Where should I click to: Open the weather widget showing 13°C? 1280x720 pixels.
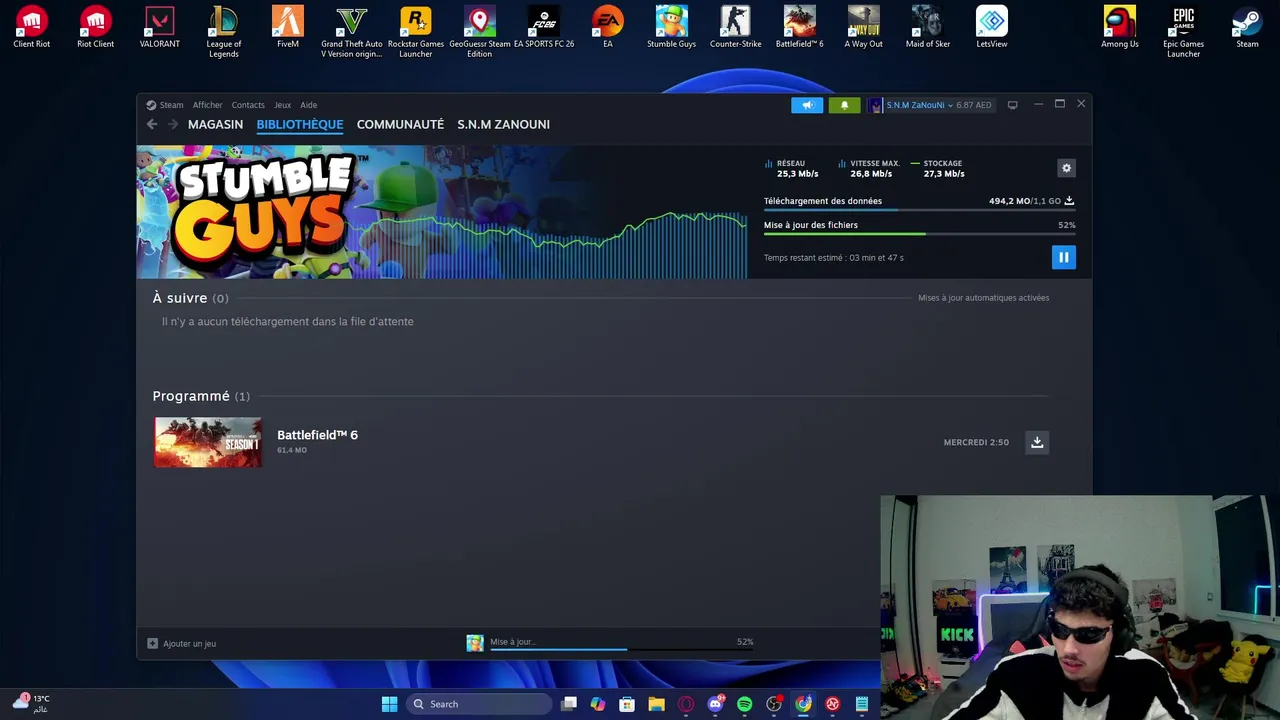click(x=32, y=703)
